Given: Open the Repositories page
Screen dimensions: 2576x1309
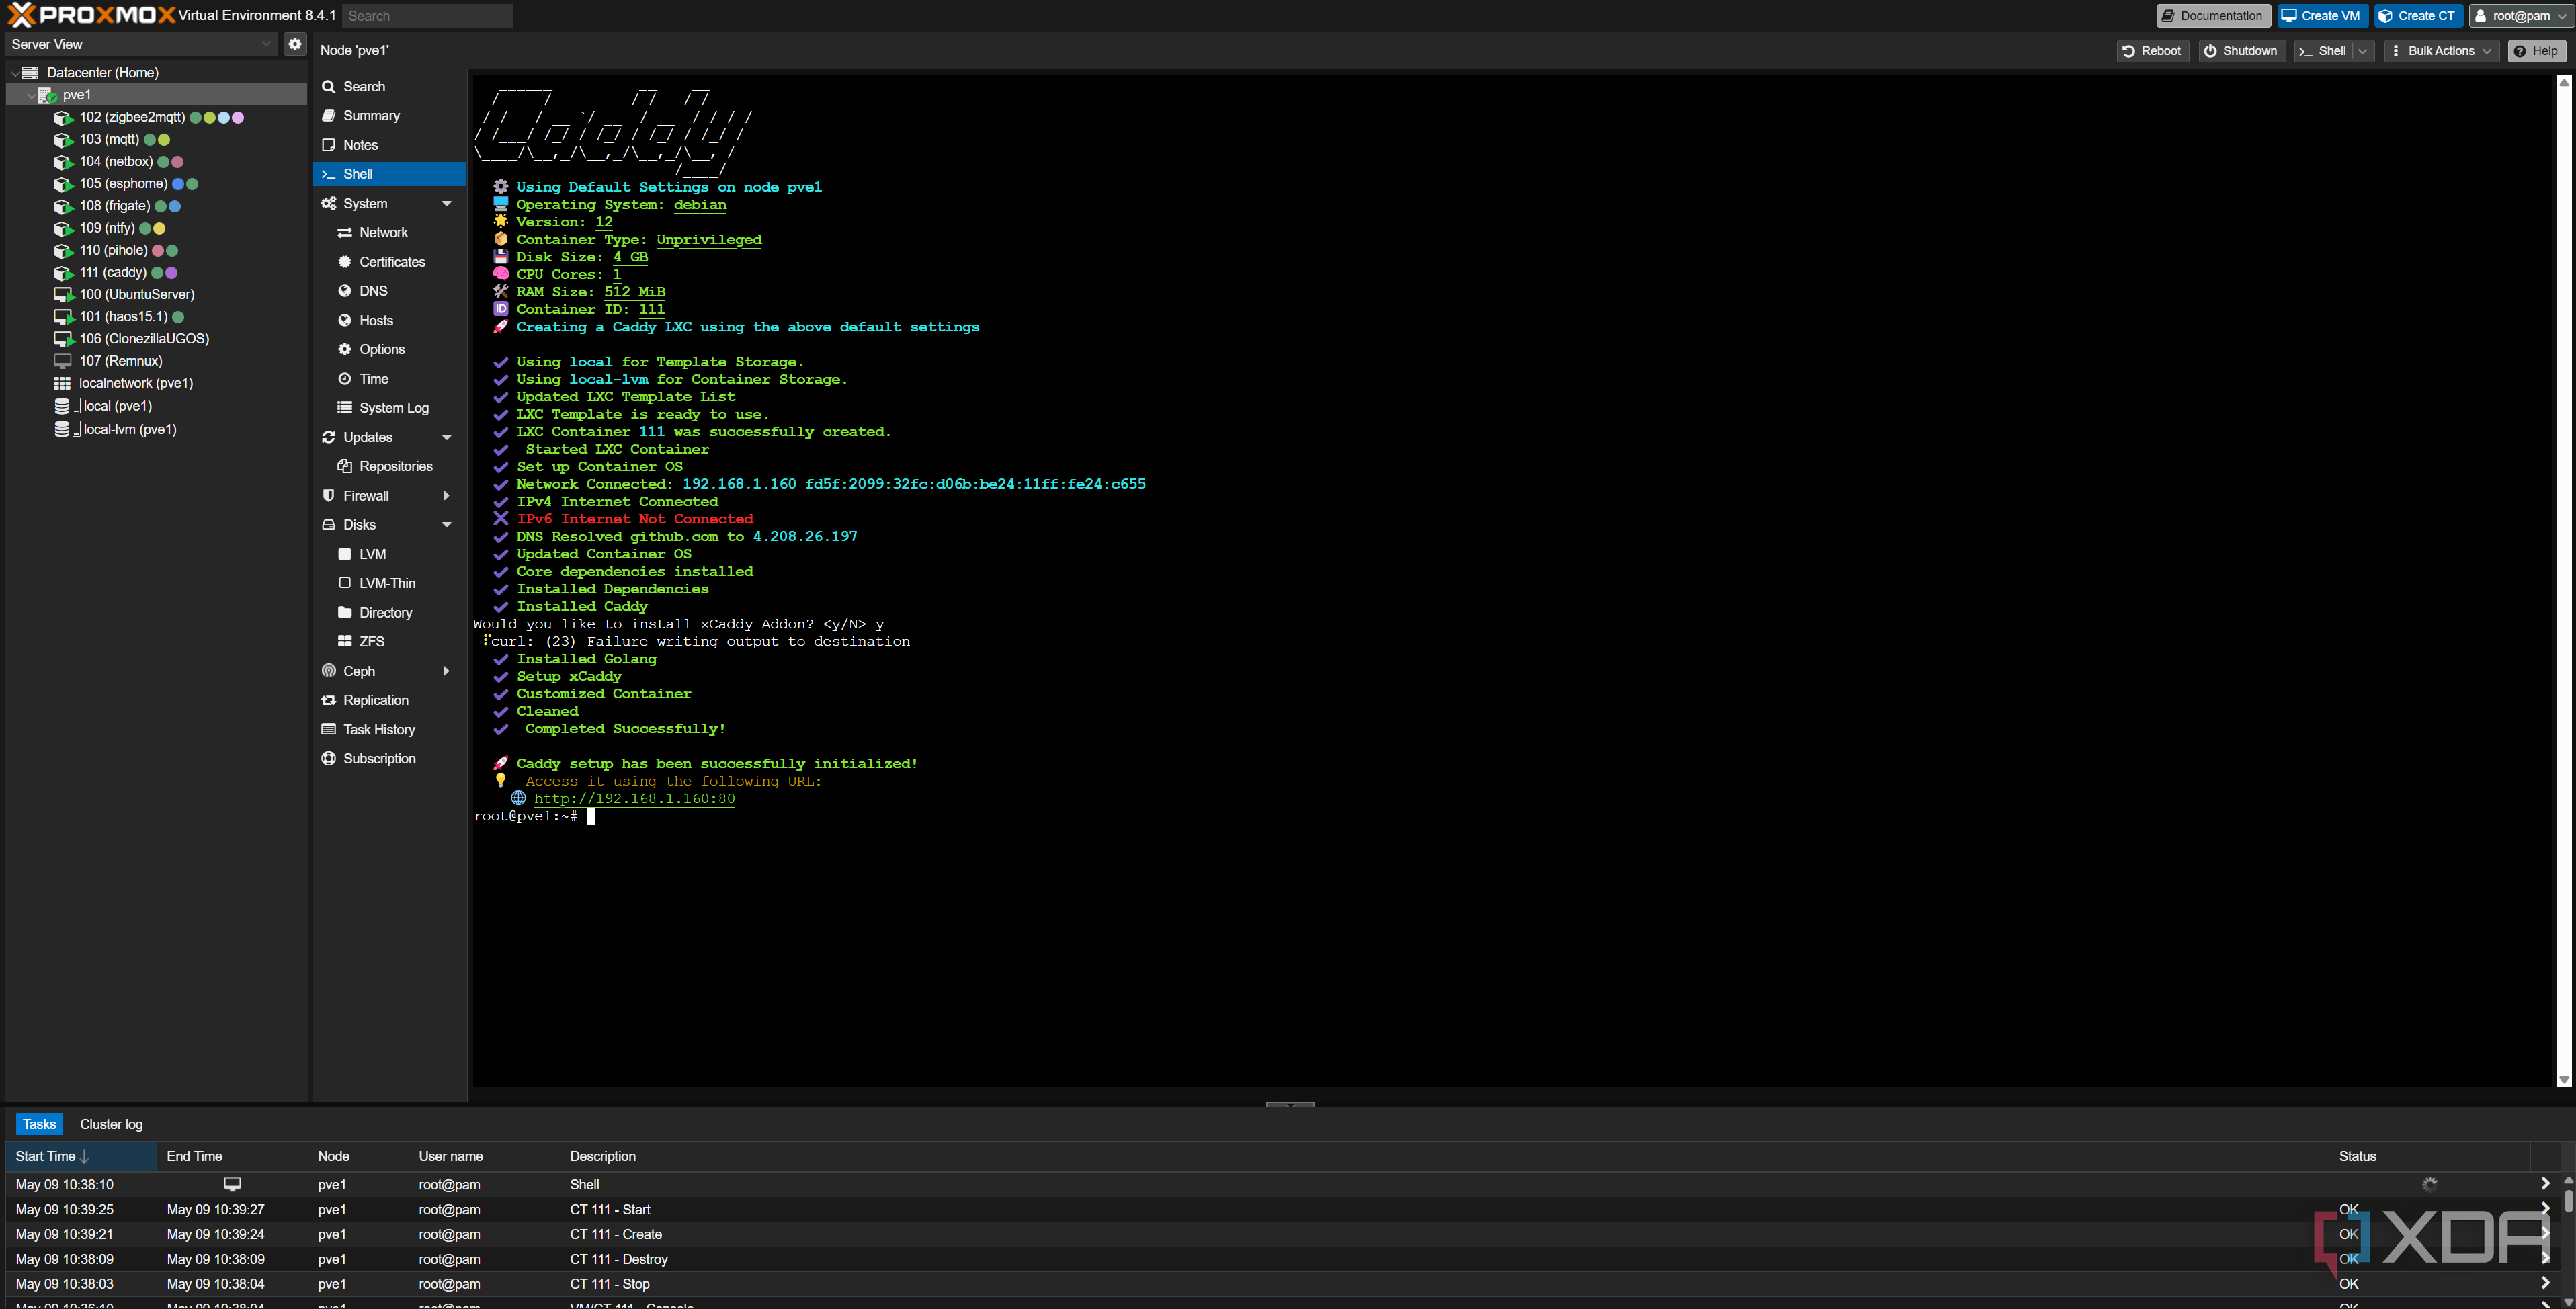Looking at the screenshot, I should pyautogui.click(x=395, y=466).
